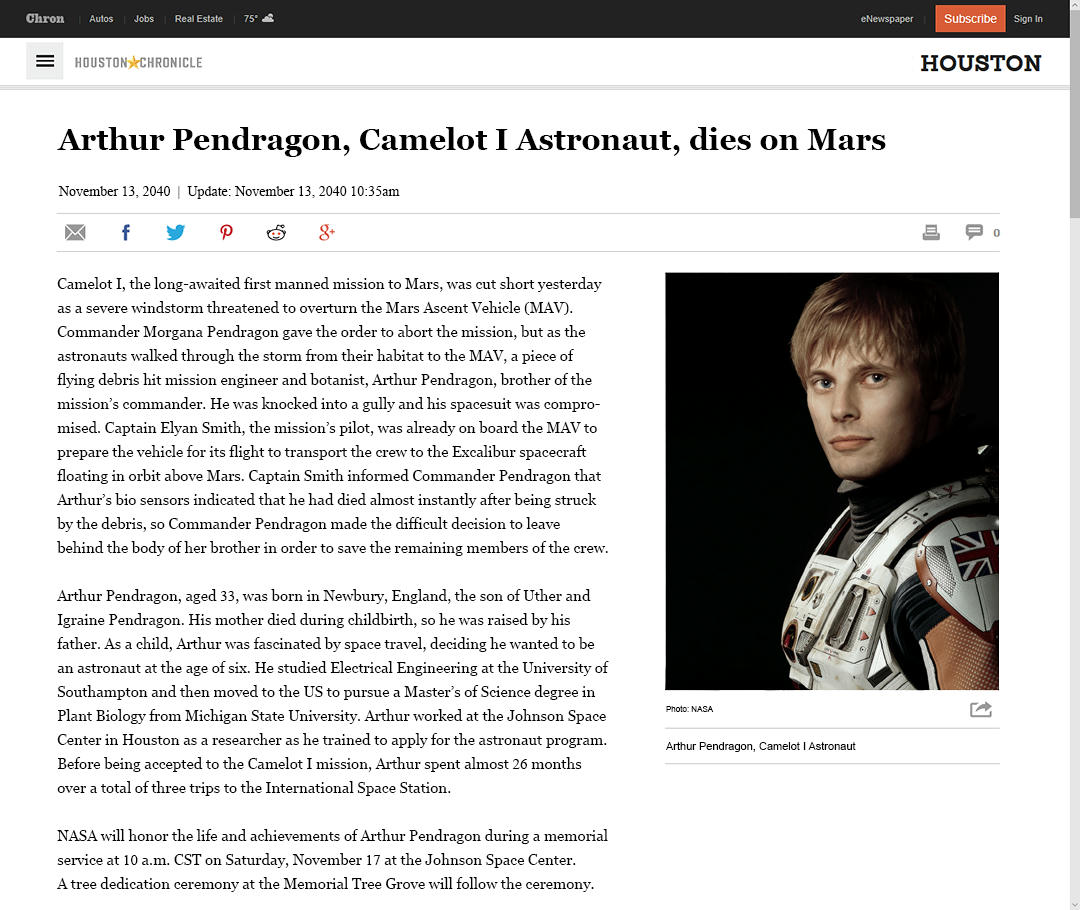The width and height of the screenshot is (1080, 910).
Task: Click the 'Photo: NASA' credit text
Action: [689, 709]
